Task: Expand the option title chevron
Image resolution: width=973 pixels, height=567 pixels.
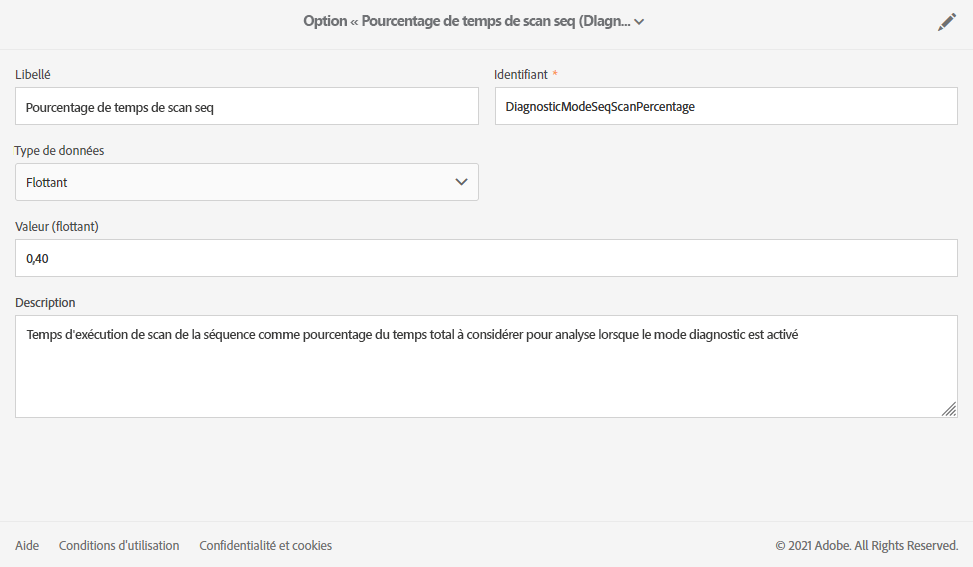Action: click(639, 22)
